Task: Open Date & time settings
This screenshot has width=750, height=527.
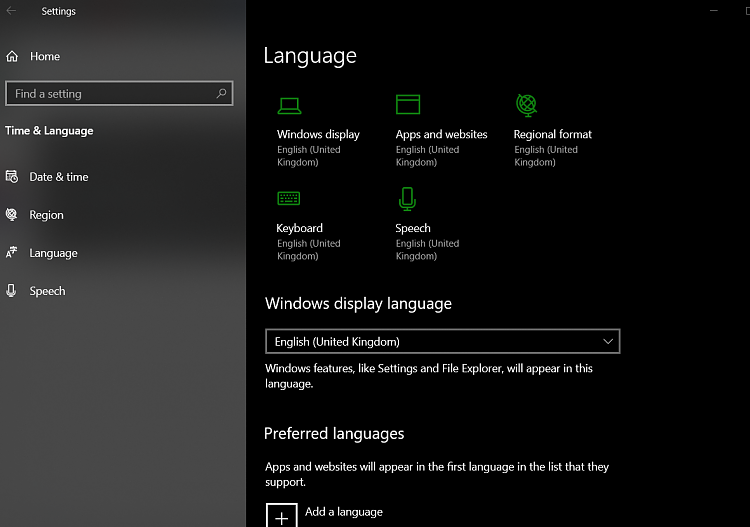Action: click(59, 177)
